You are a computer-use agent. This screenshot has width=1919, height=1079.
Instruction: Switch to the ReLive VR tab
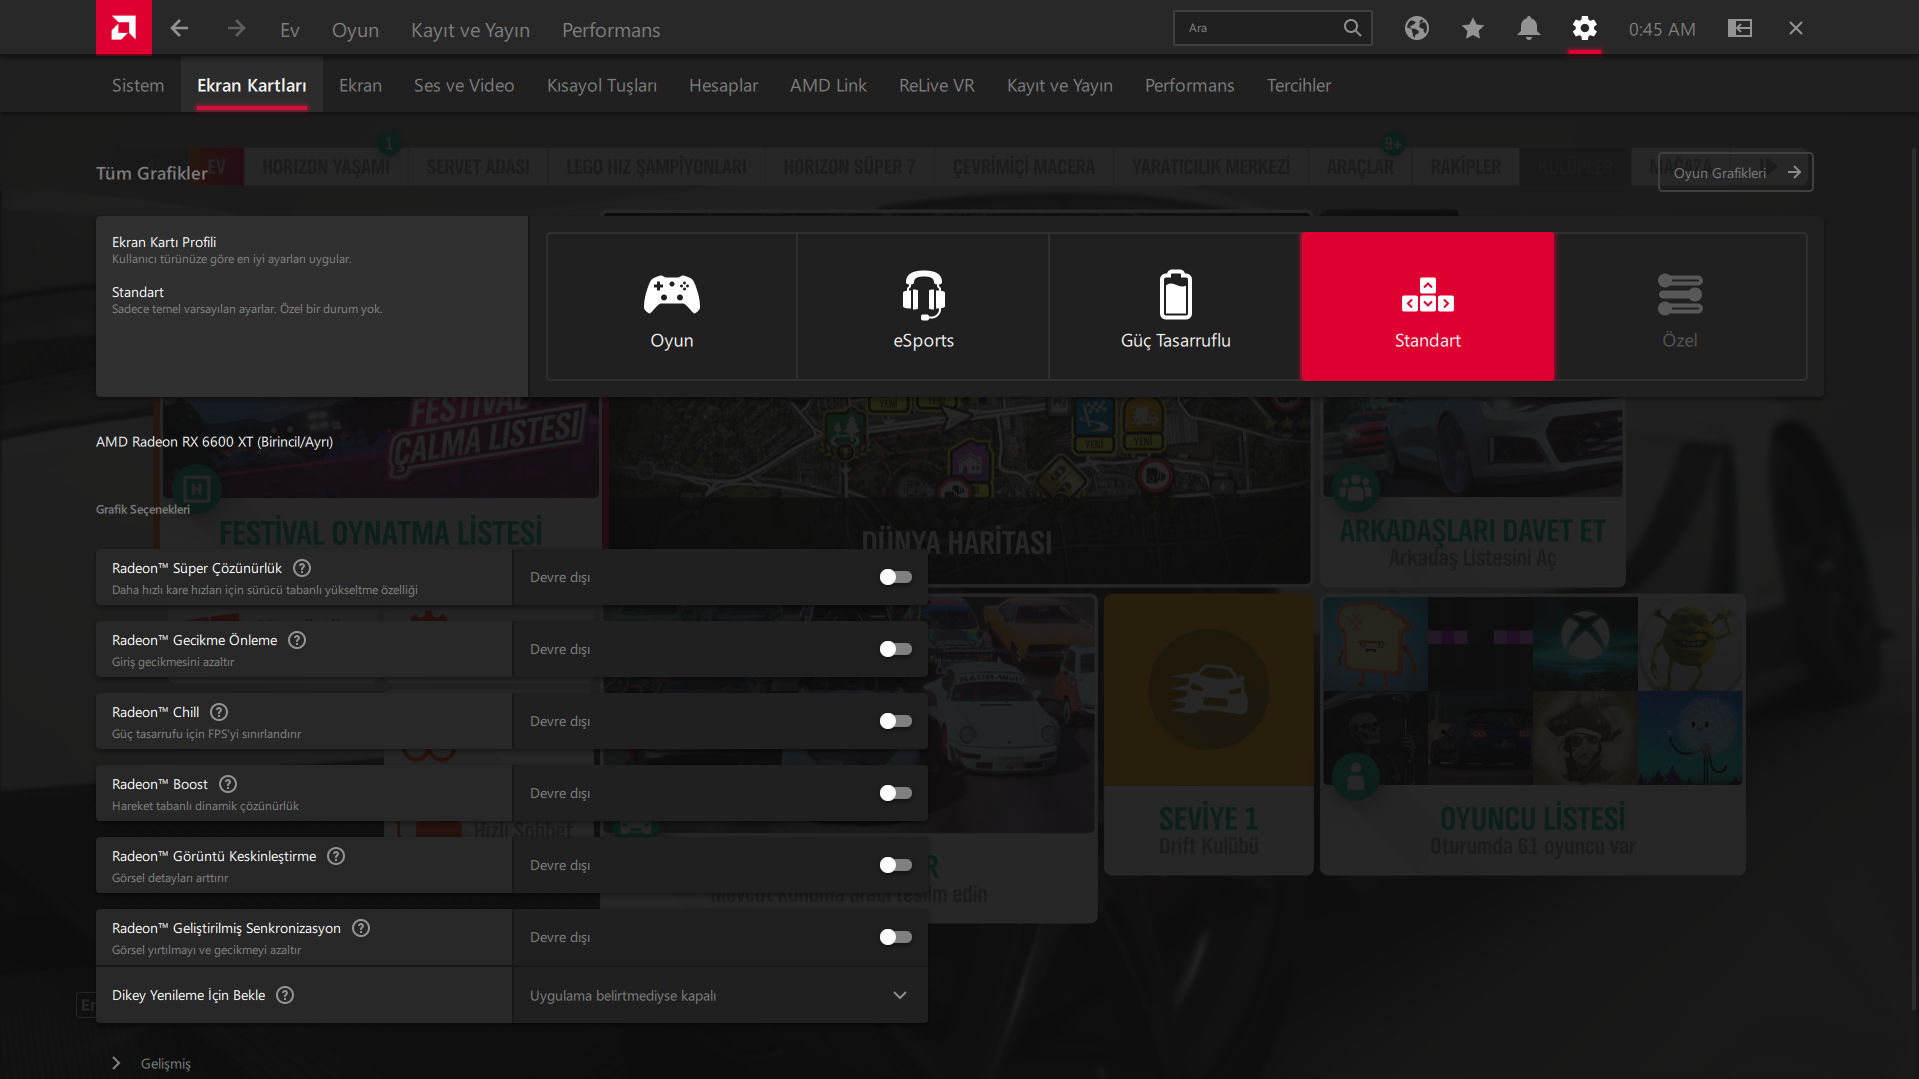coord(936,85)
